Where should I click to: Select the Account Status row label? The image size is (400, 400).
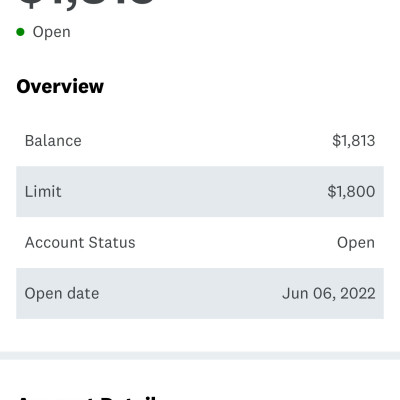click(x=80, y=243)
